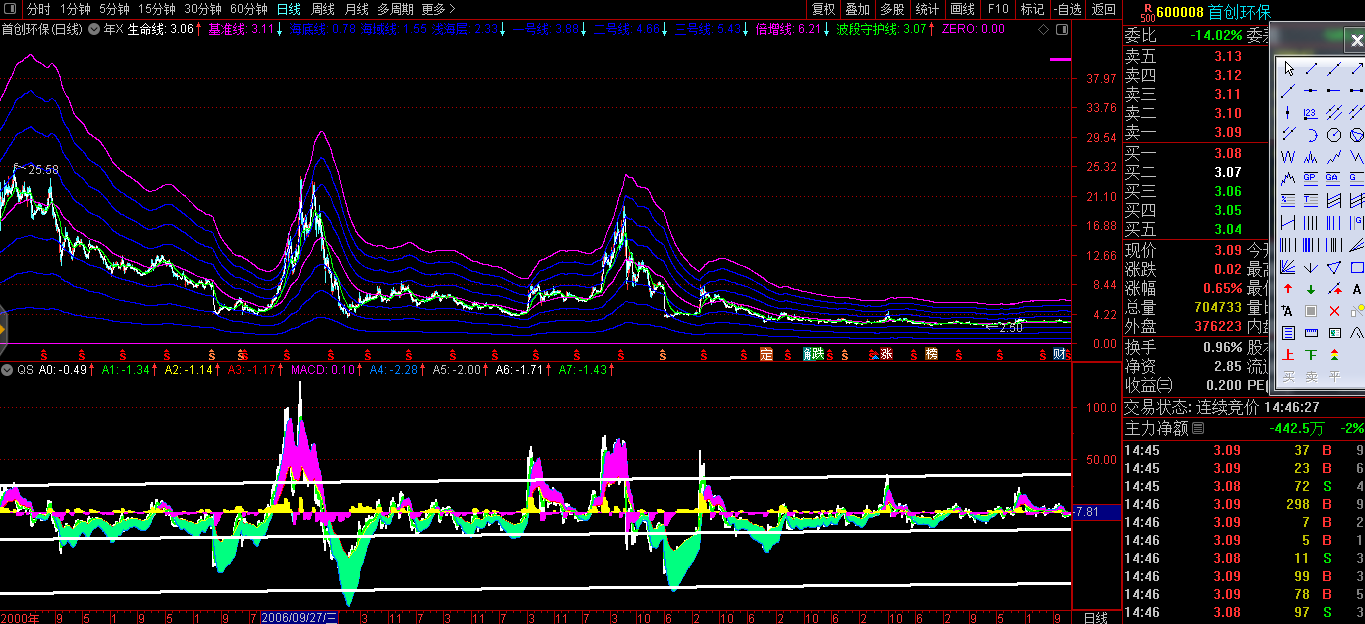
Task: Open the 更多 periods dropdown
Action: [x=439, y=9]
